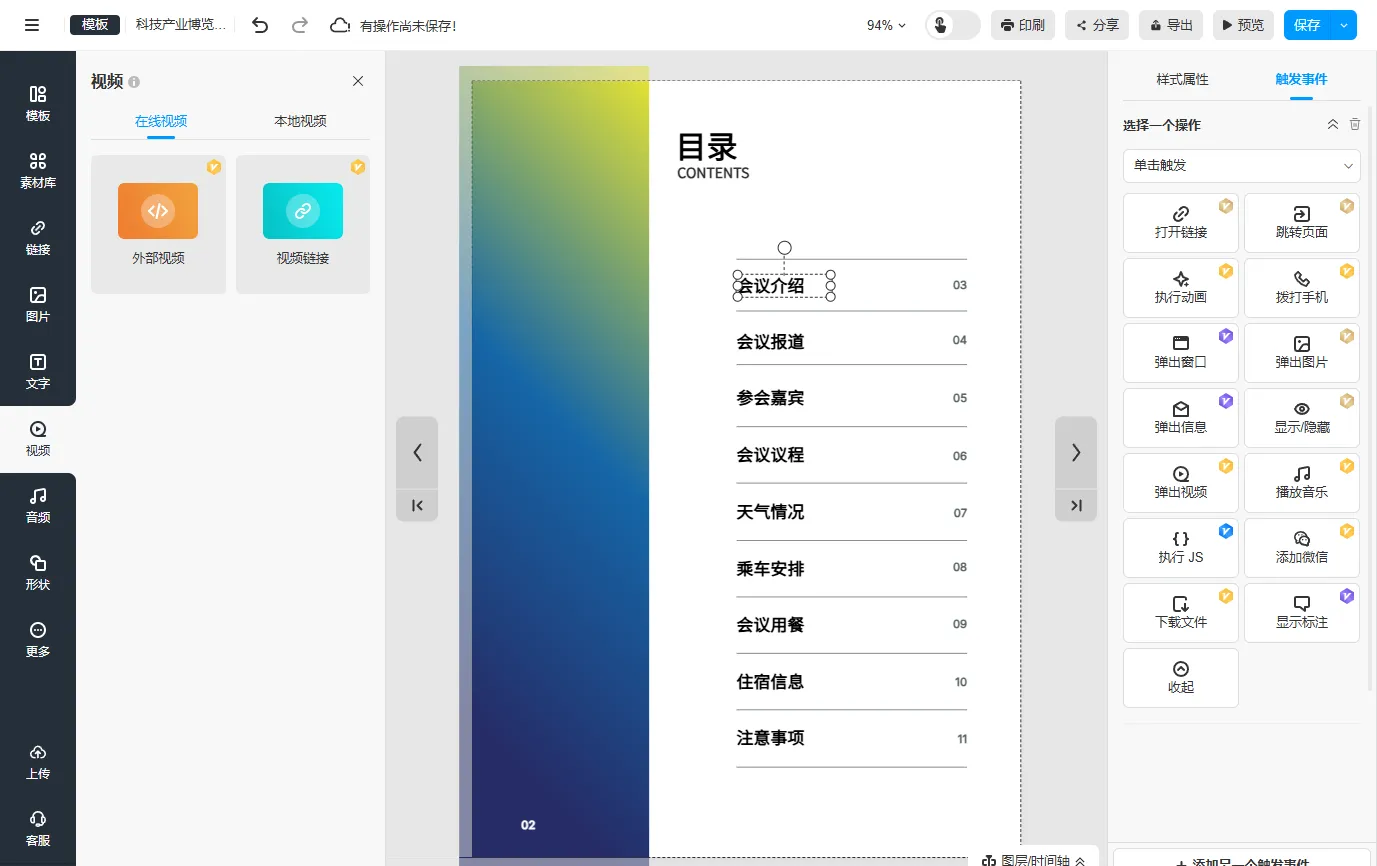Select the 目录 heading on canvas
Viewport: 1377px width, 866px height.
point(707,147)
